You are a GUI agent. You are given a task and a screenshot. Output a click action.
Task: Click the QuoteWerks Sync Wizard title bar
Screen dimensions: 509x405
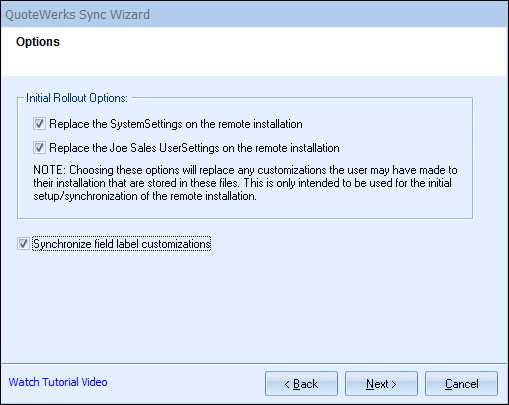[x=254, y=14]
